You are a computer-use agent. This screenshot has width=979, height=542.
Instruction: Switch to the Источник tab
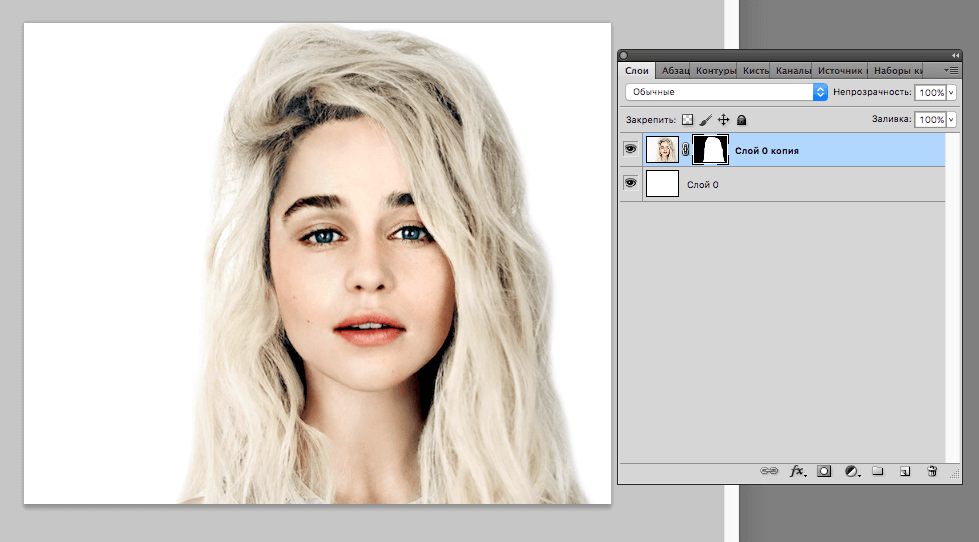(840, 71)
